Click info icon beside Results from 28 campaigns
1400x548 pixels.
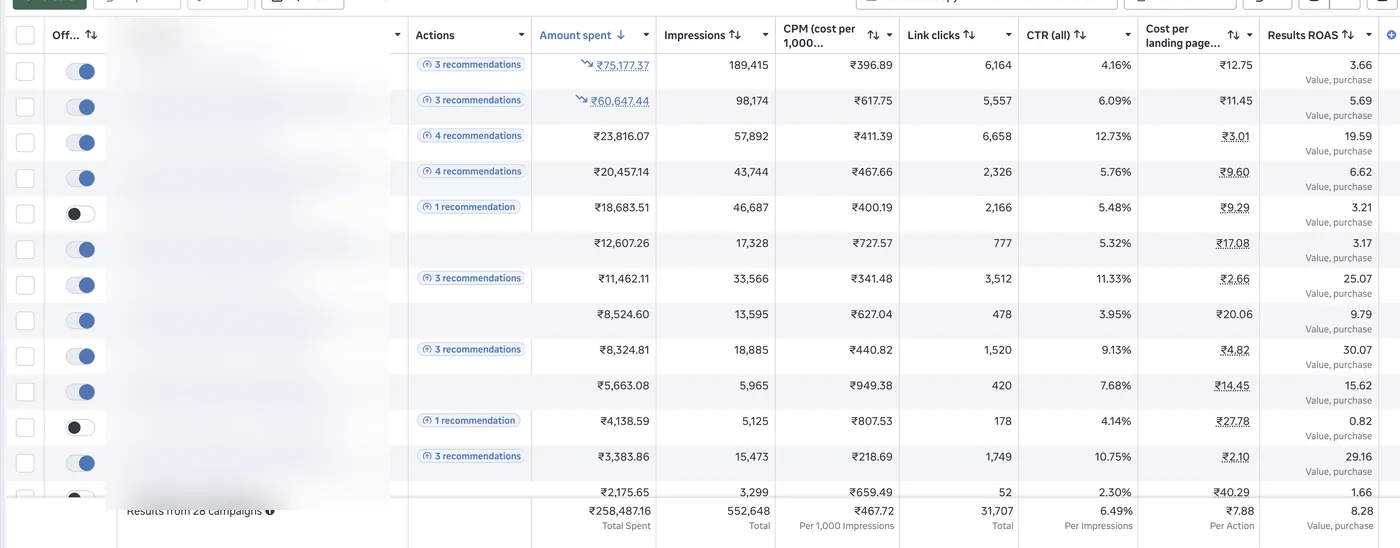click(x=270, y=511)
